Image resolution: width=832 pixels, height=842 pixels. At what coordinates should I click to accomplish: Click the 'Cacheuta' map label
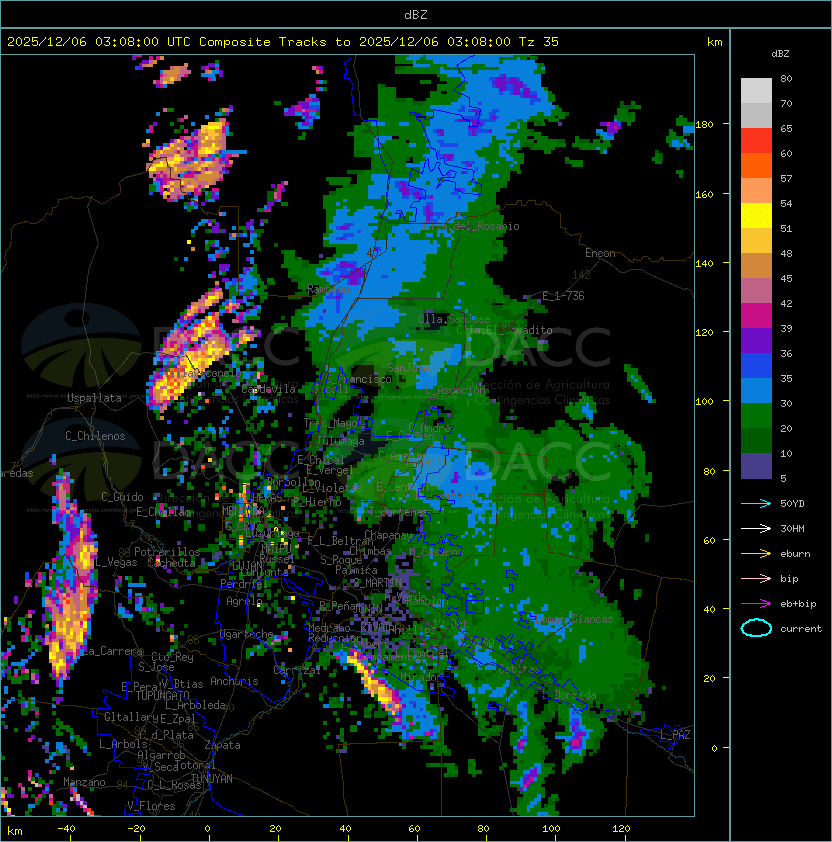pyautogui.click(x=171, y=562)
